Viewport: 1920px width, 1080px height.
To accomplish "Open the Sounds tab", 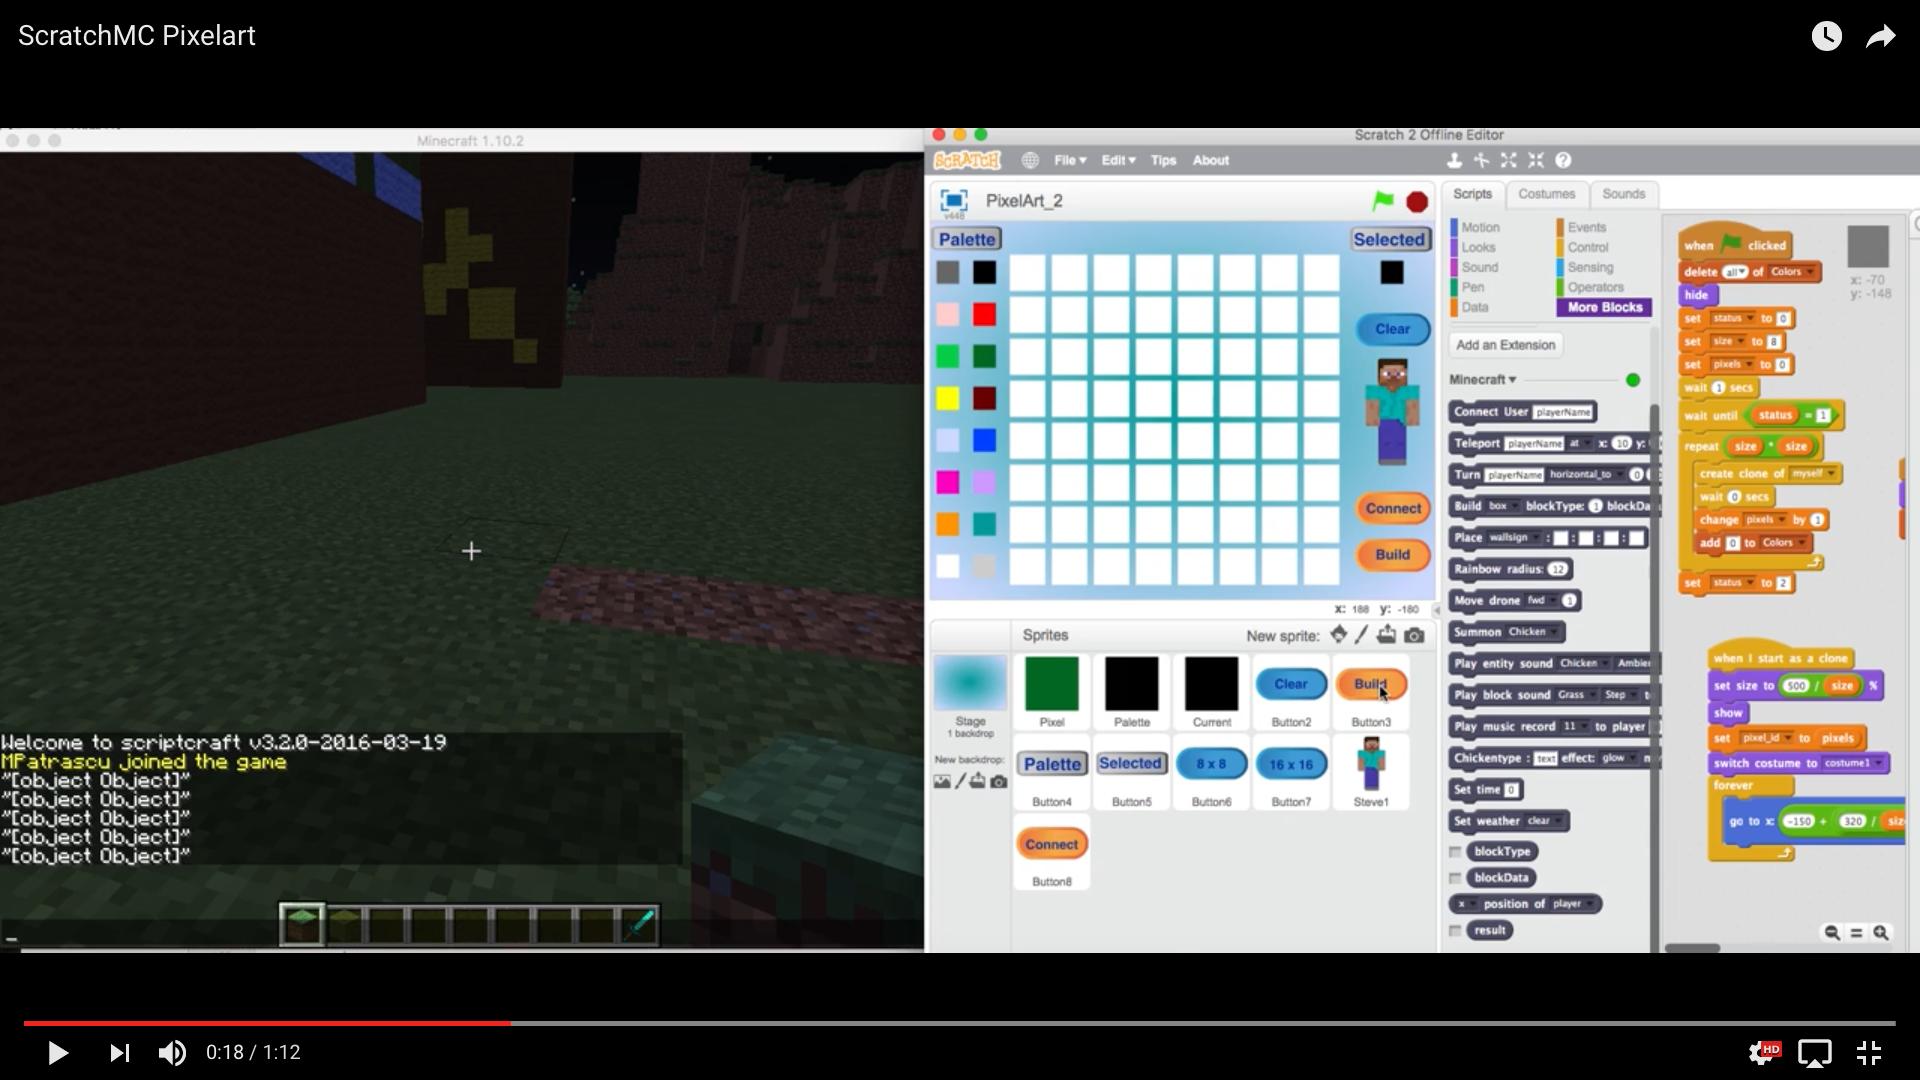I will [1623, 194].
